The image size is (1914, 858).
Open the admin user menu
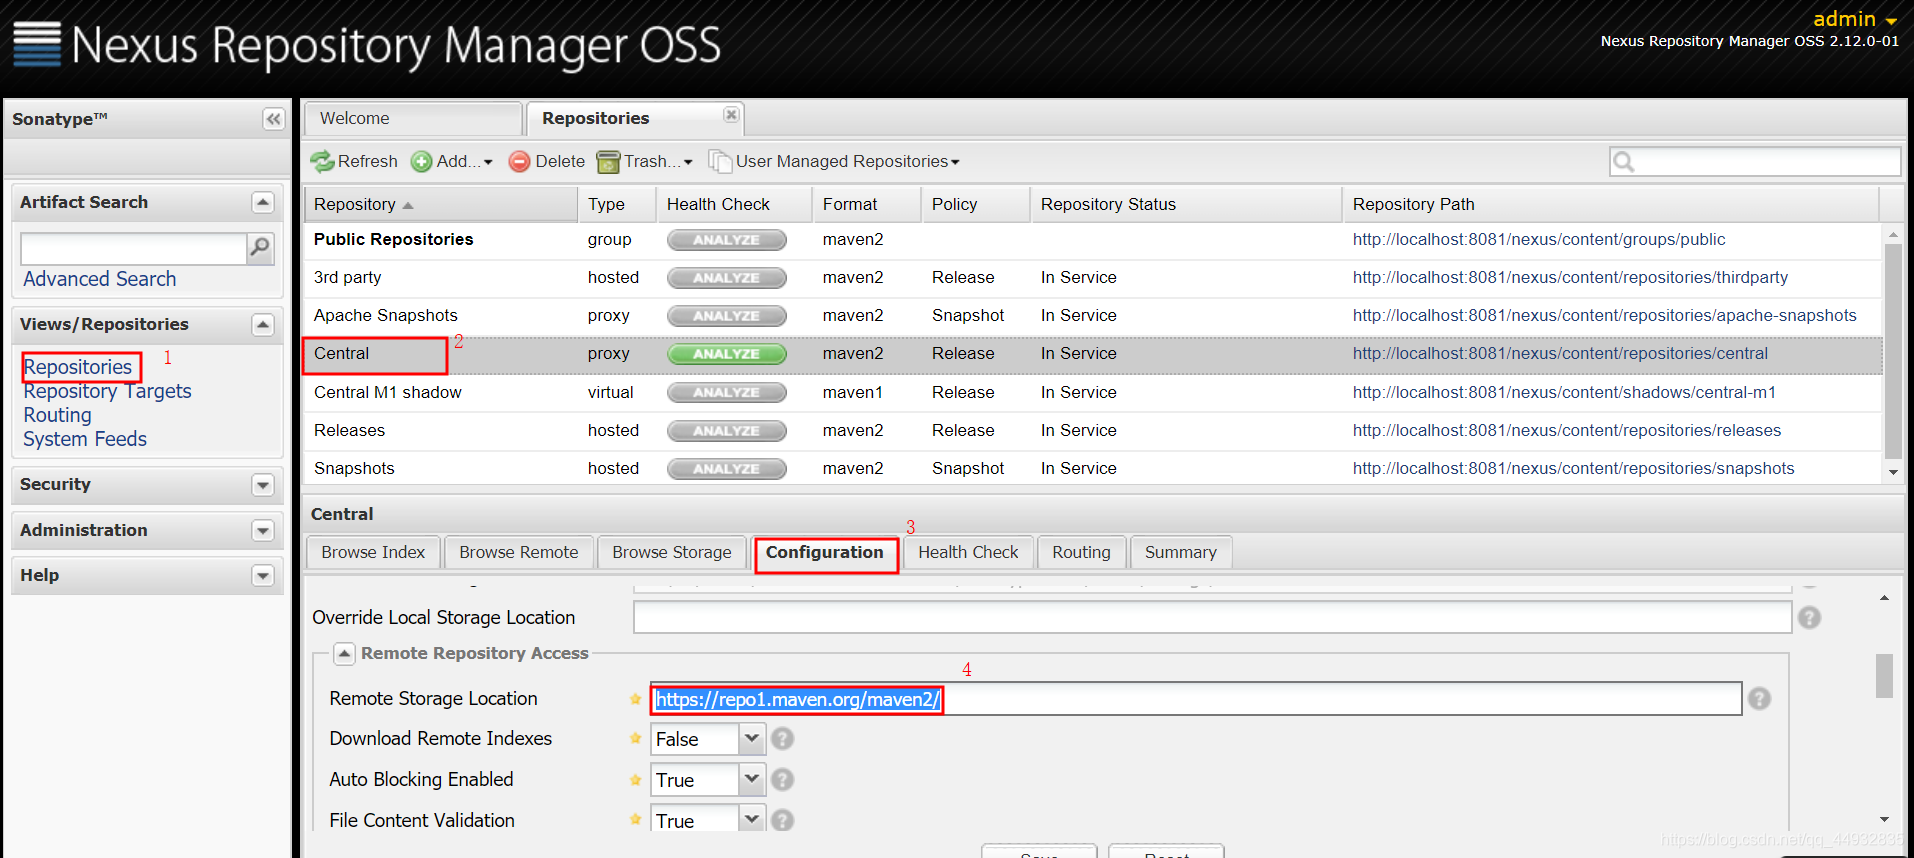(x=1855, y=19)
